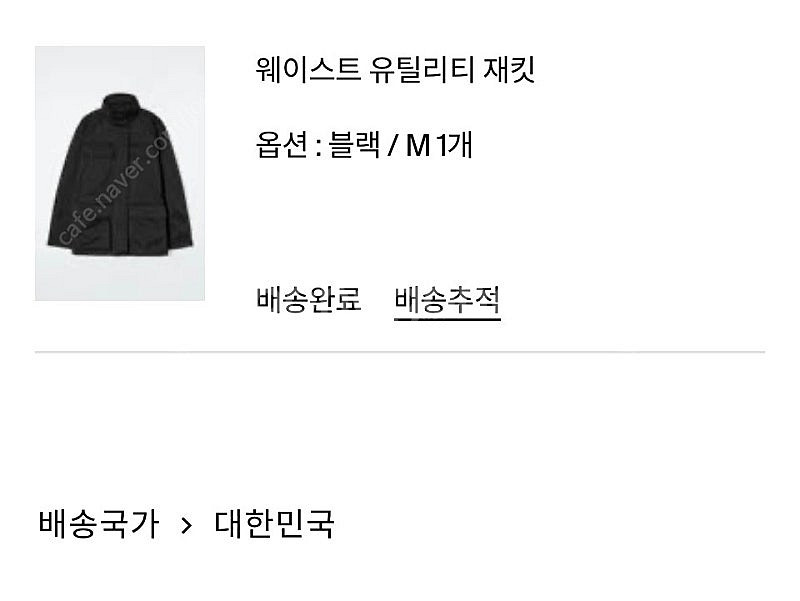Click the 배송추적 delivery tracking link
Viewport: 800px width, 601px height.
pyautogui.click(x=447, y=299)
